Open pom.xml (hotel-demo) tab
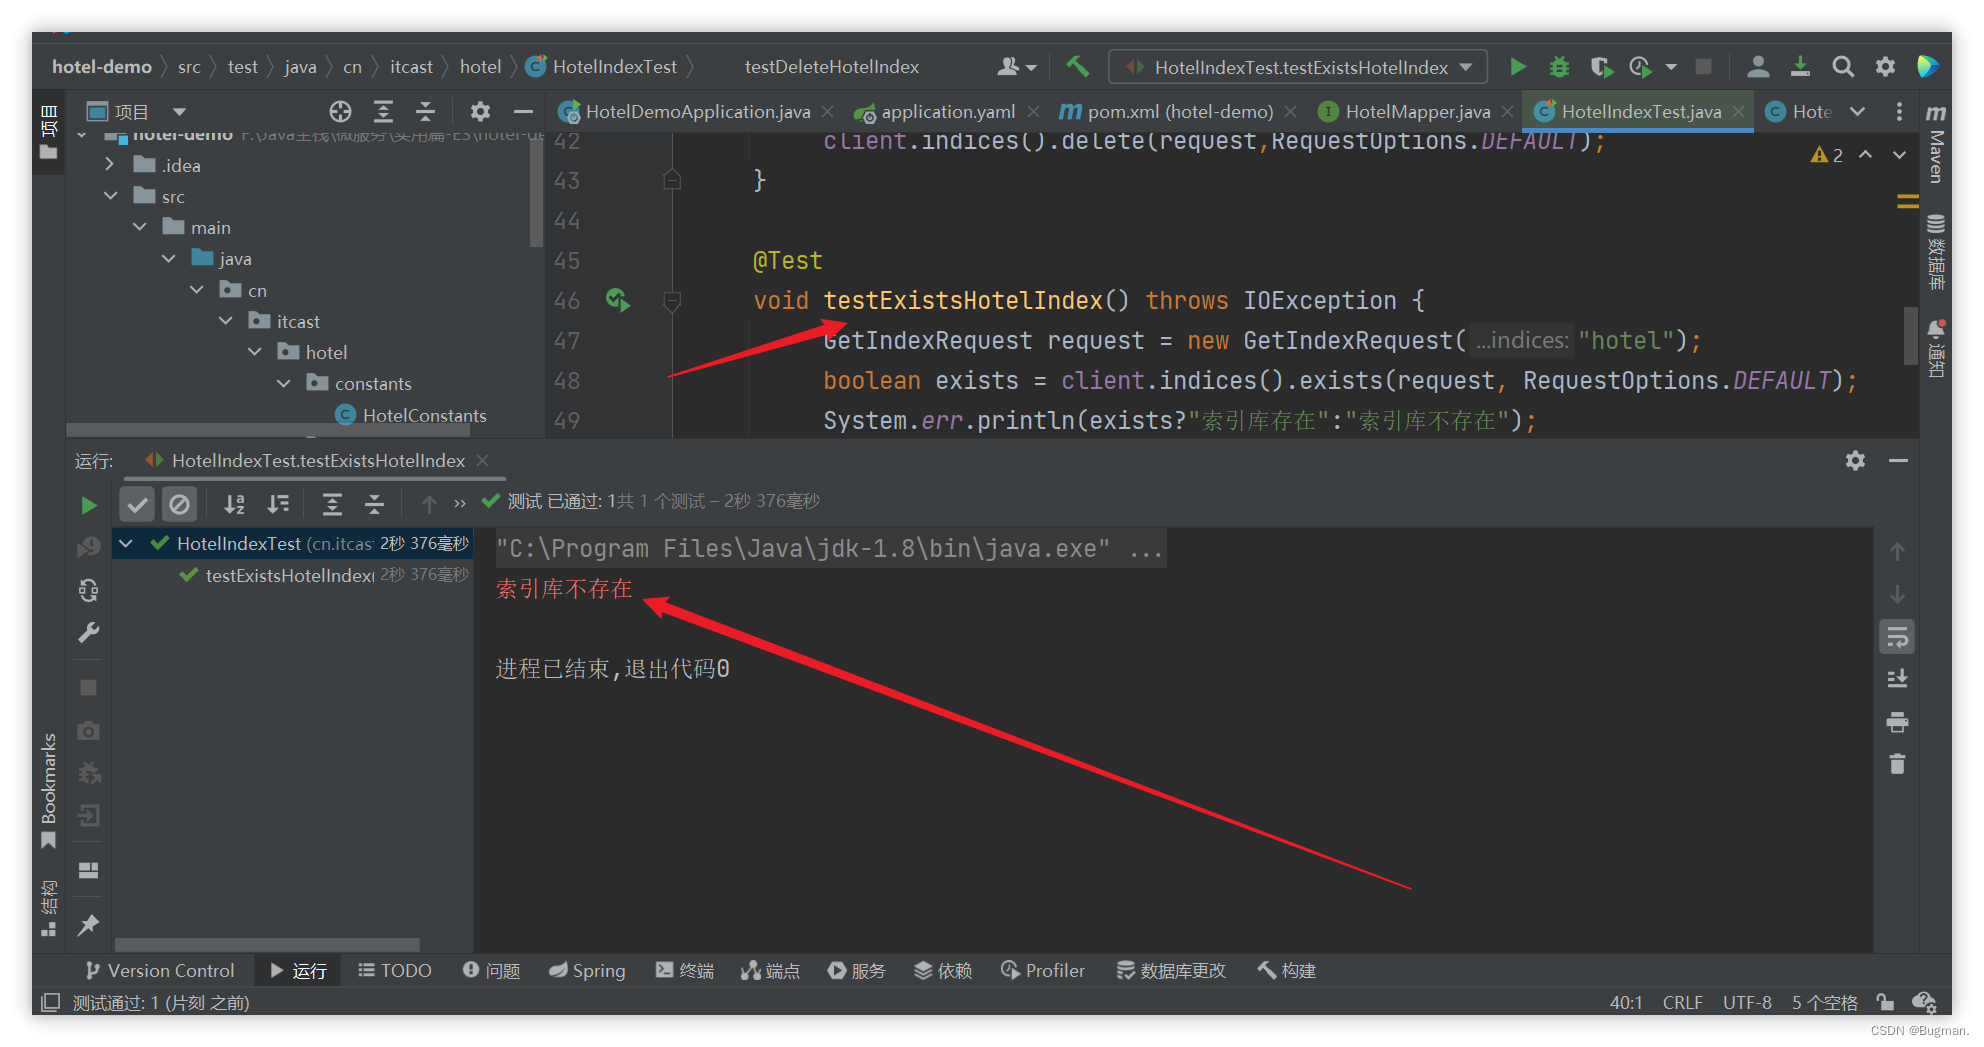Screen dimensions: 1984x1047 tap(1179, 111)
